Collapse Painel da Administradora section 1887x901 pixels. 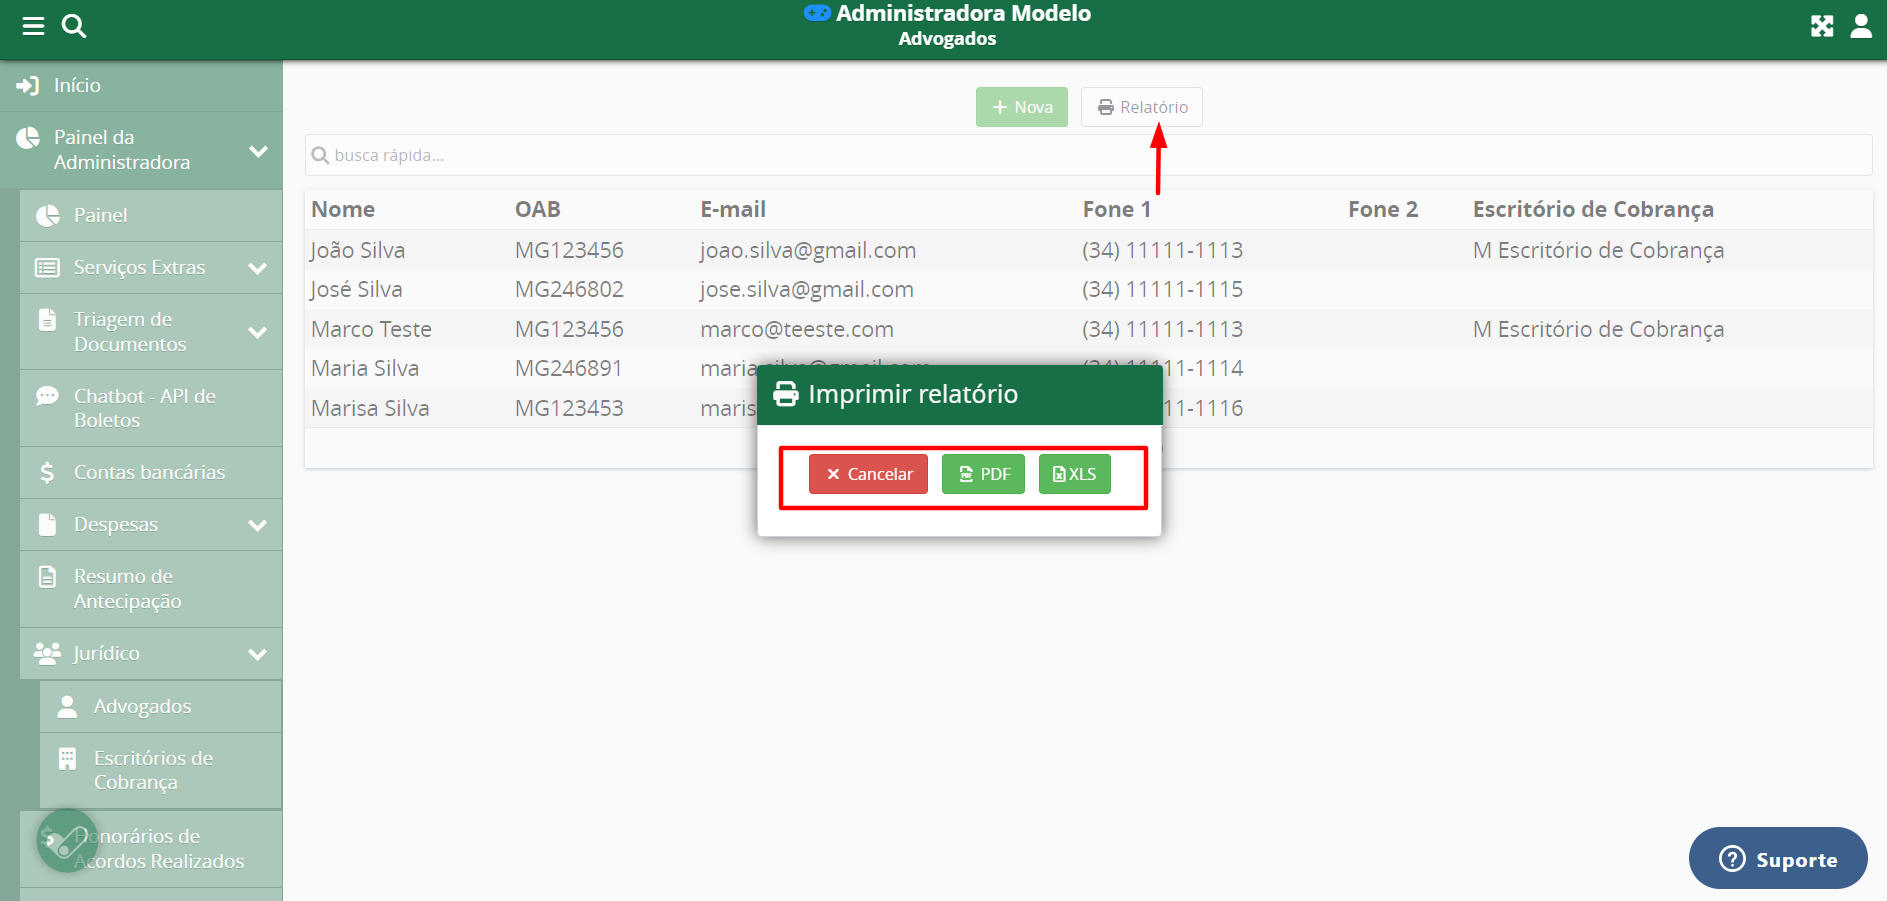click(258, 151)
